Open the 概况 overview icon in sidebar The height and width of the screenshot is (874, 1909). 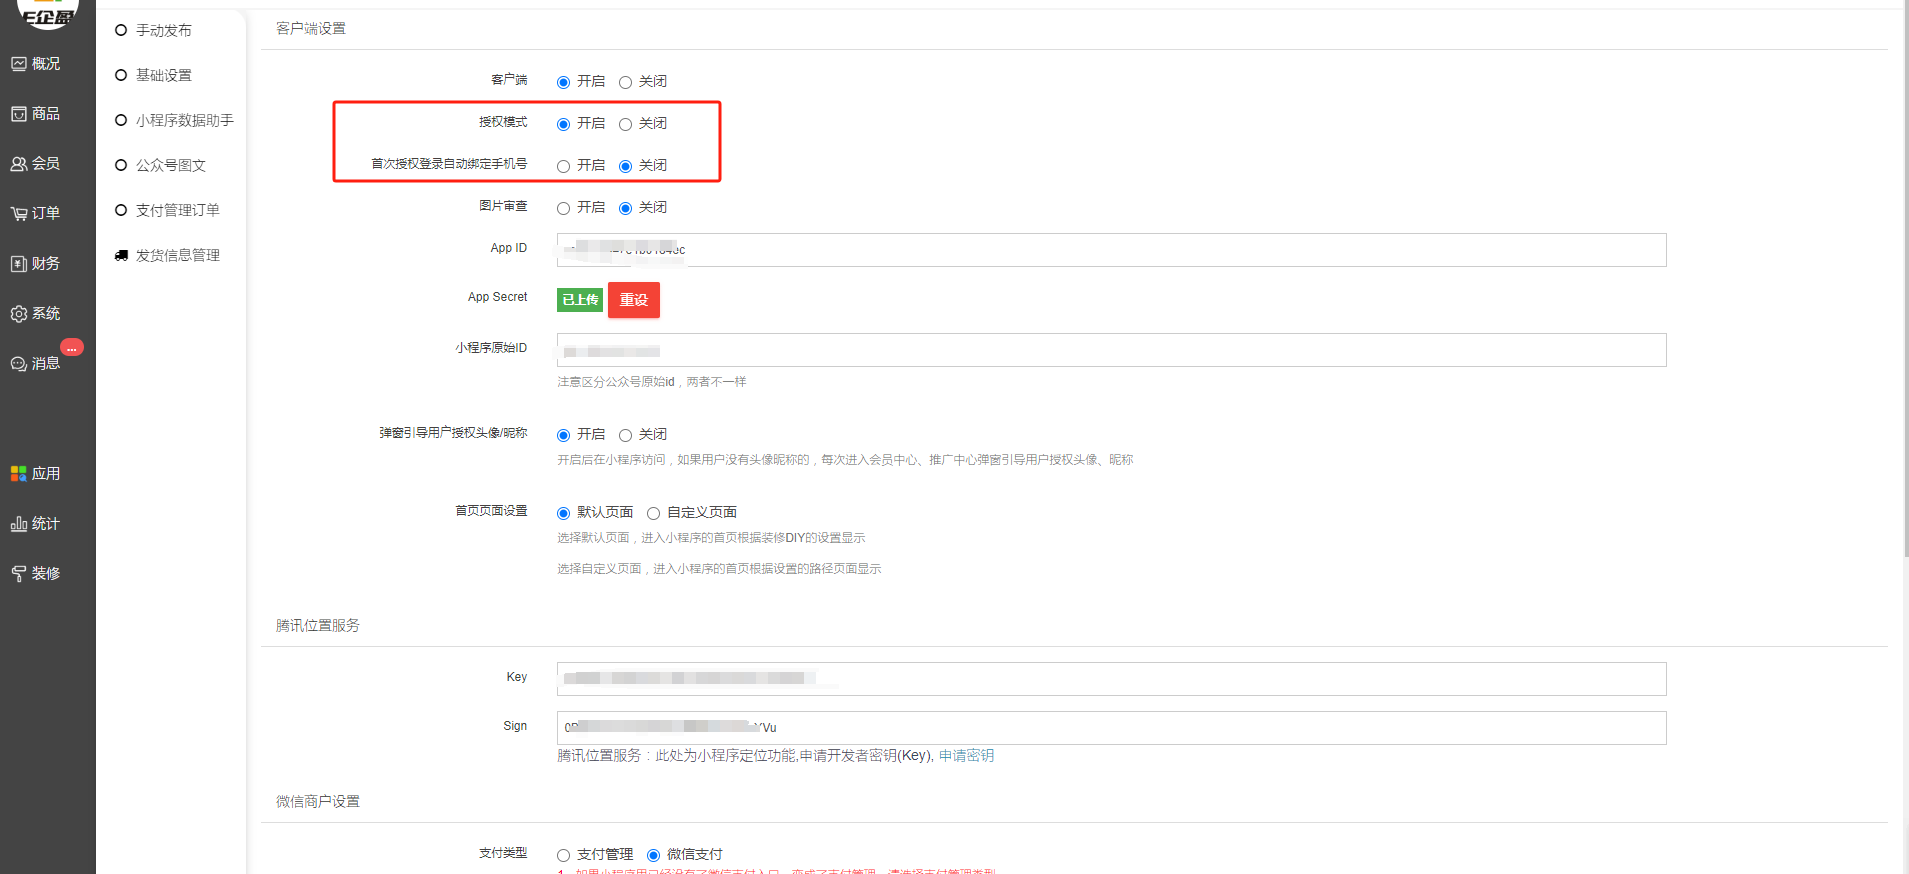19,64
